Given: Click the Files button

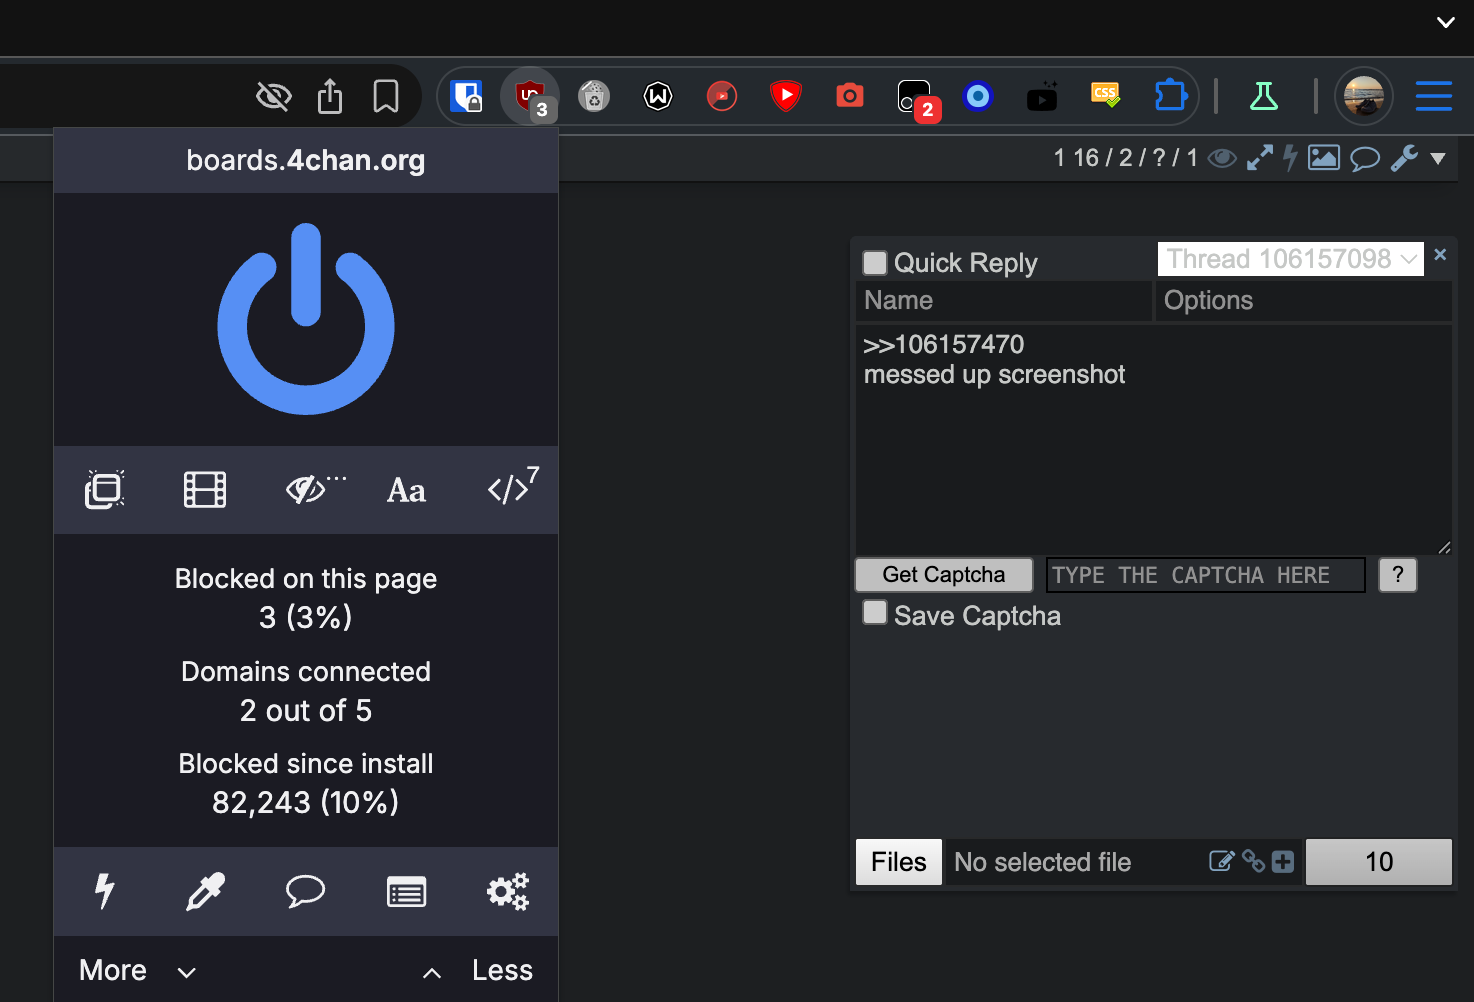Looking at the screenshot, I should point(899,862).
